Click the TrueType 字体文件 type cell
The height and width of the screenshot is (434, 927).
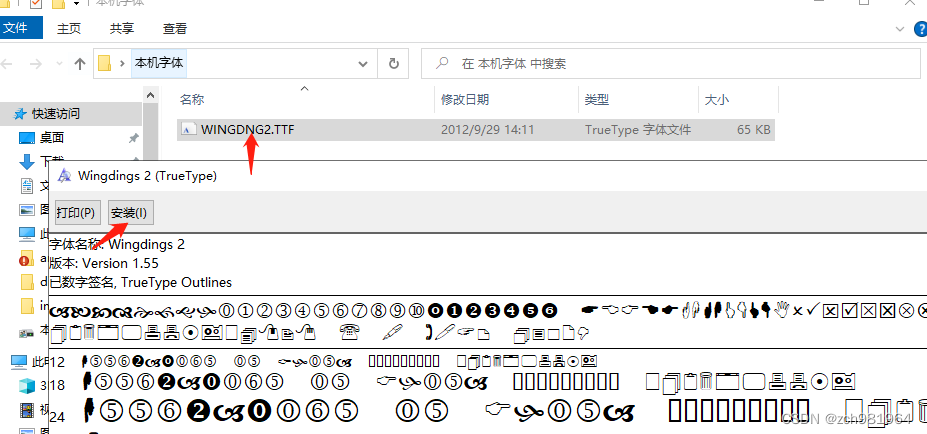[x=638, y=129]
